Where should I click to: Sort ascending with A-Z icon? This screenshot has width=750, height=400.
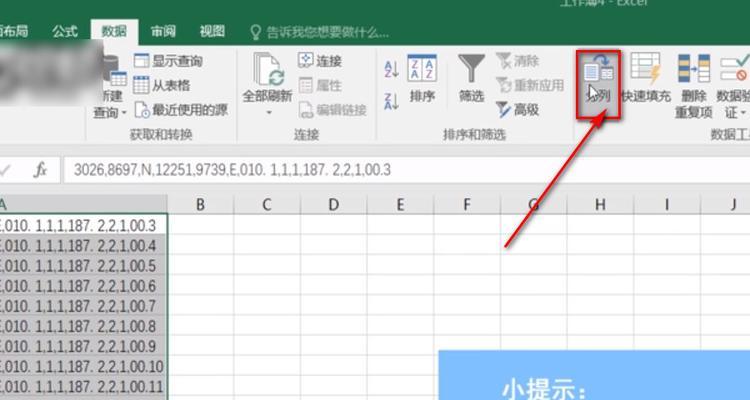(391, 69)
